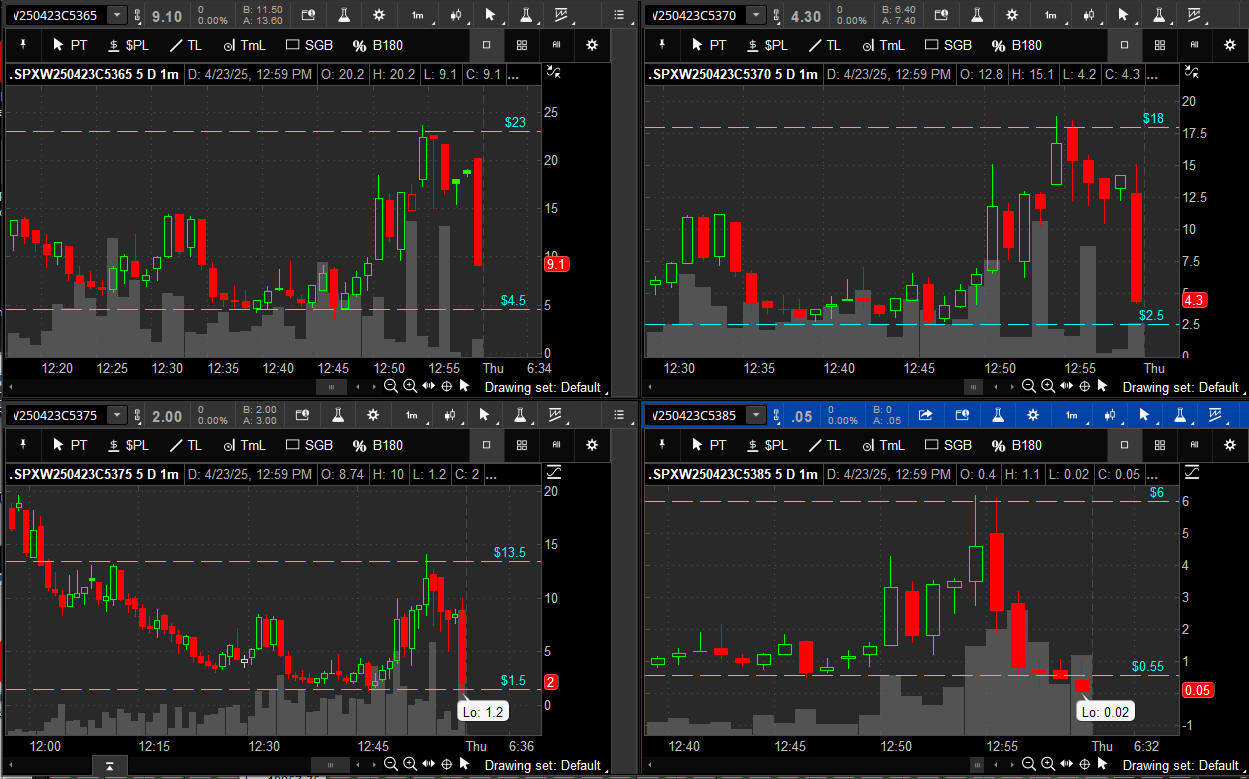This screenshot has height=779, width=1249.
Task: Click the symbol link clip icon in C5385 header
Action: point(777,415)
